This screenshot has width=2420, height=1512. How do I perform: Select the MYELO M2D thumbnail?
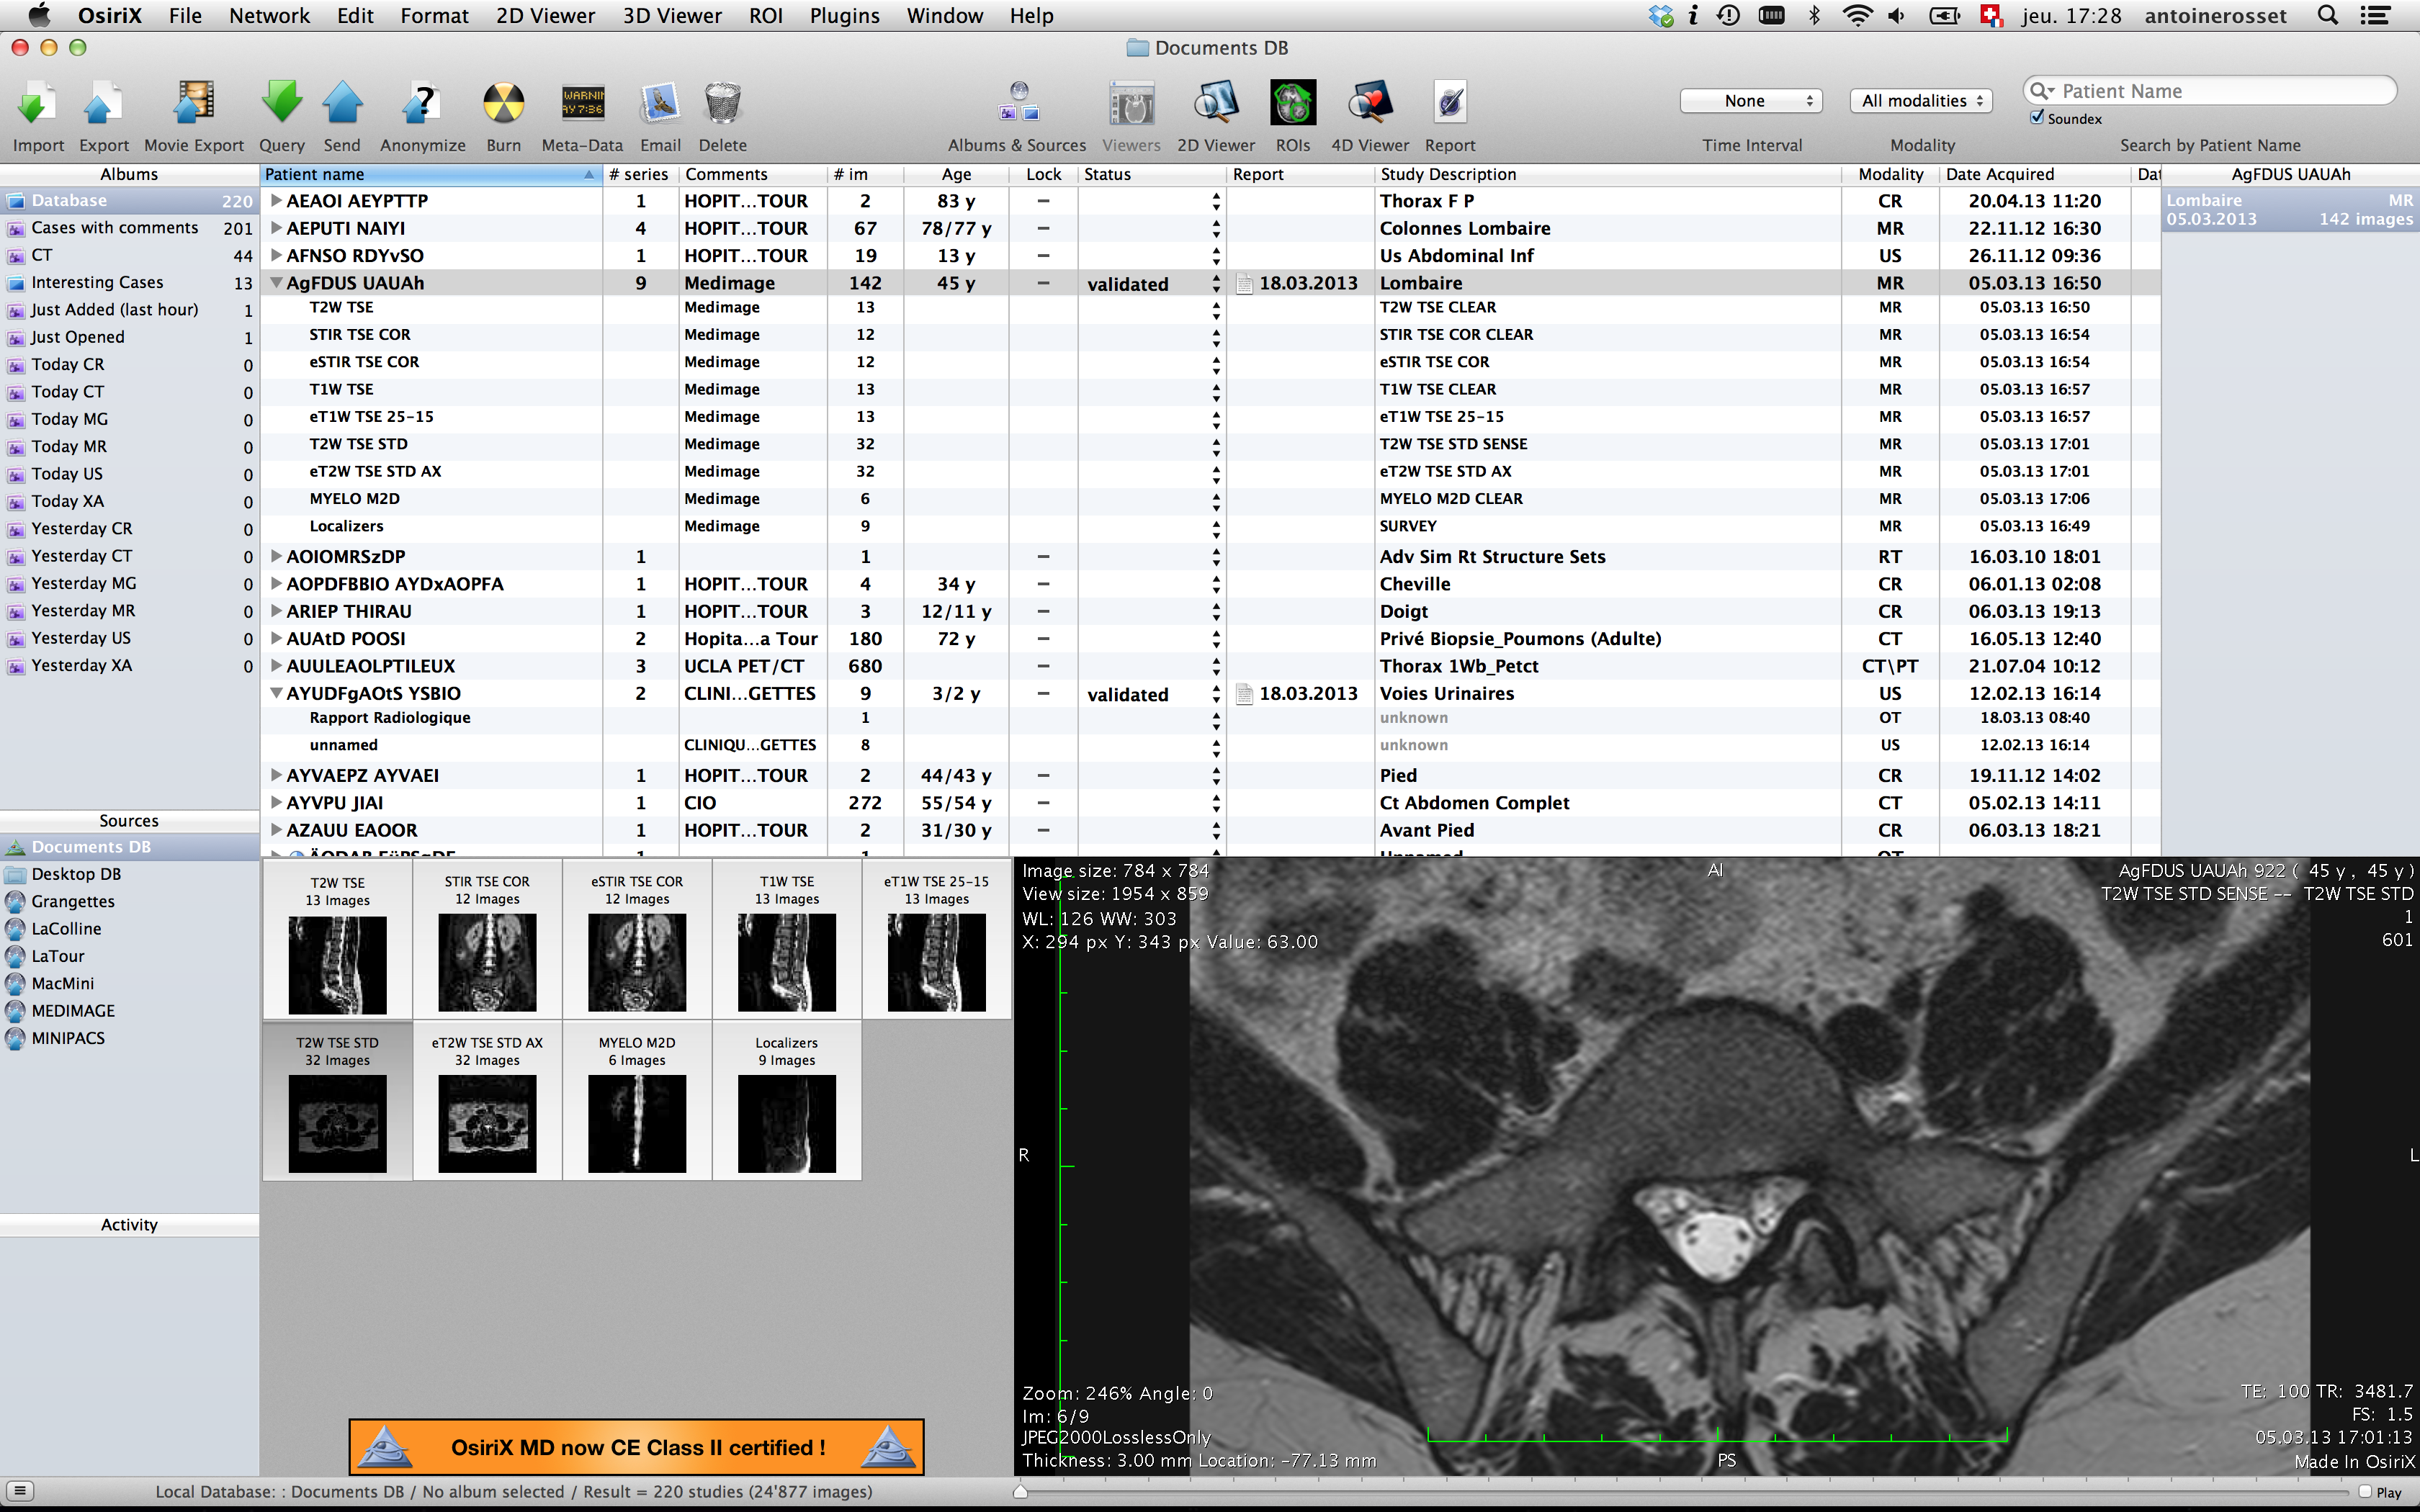637,1101
